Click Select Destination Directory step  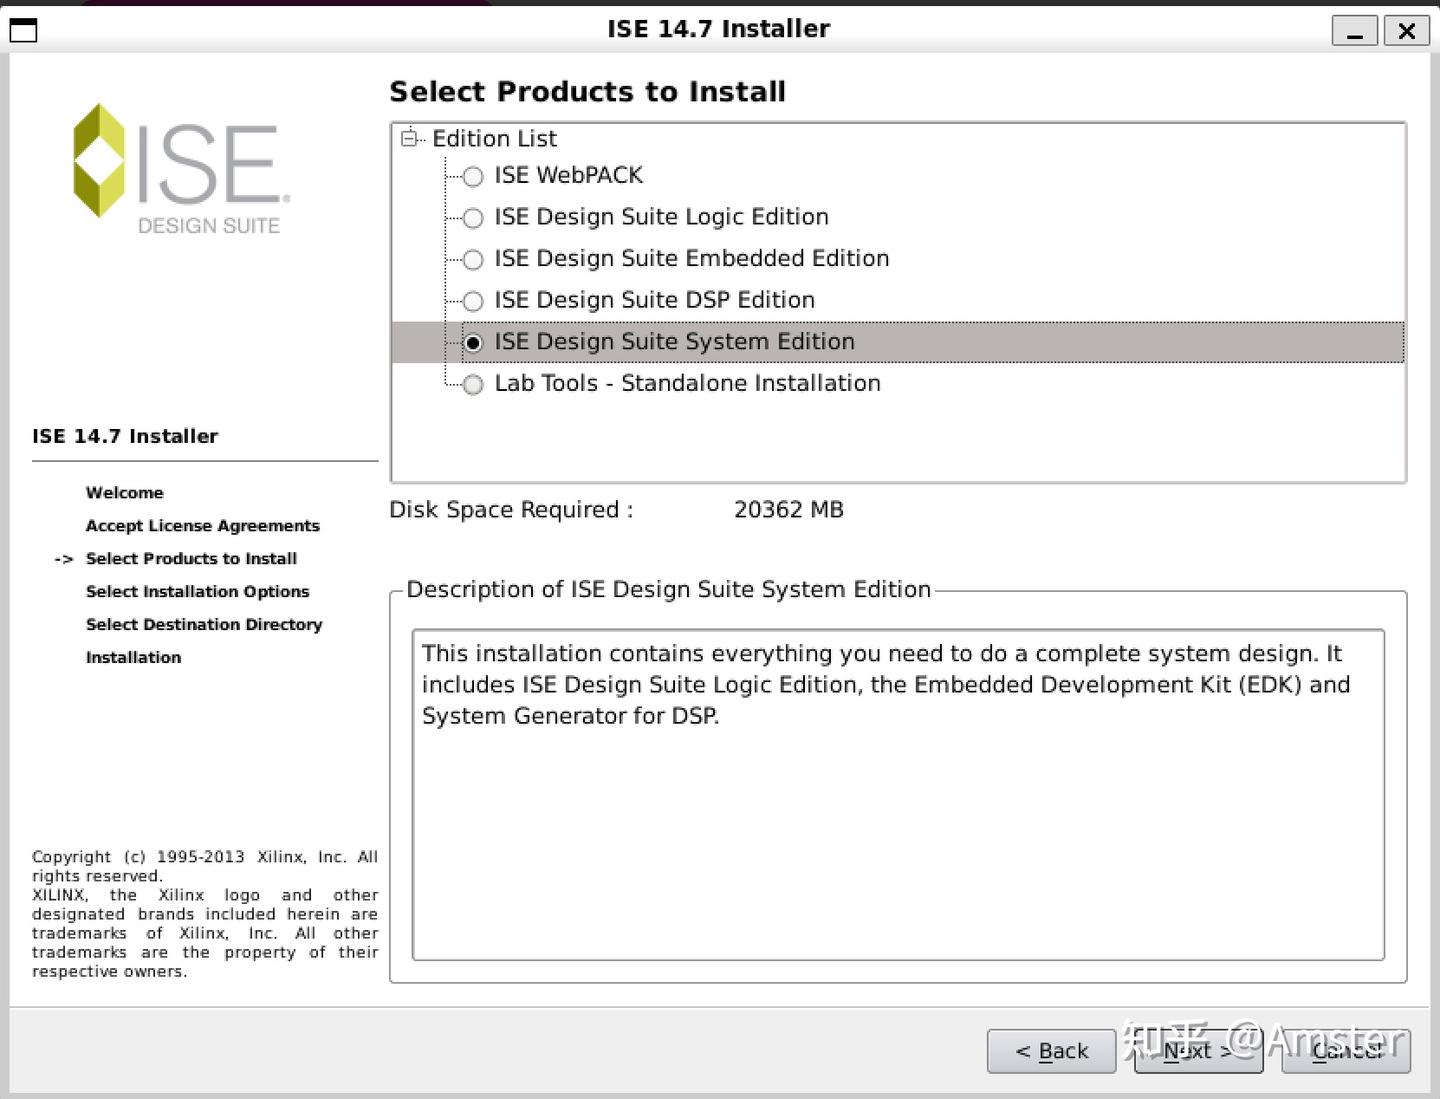click(x=204, y=624)
